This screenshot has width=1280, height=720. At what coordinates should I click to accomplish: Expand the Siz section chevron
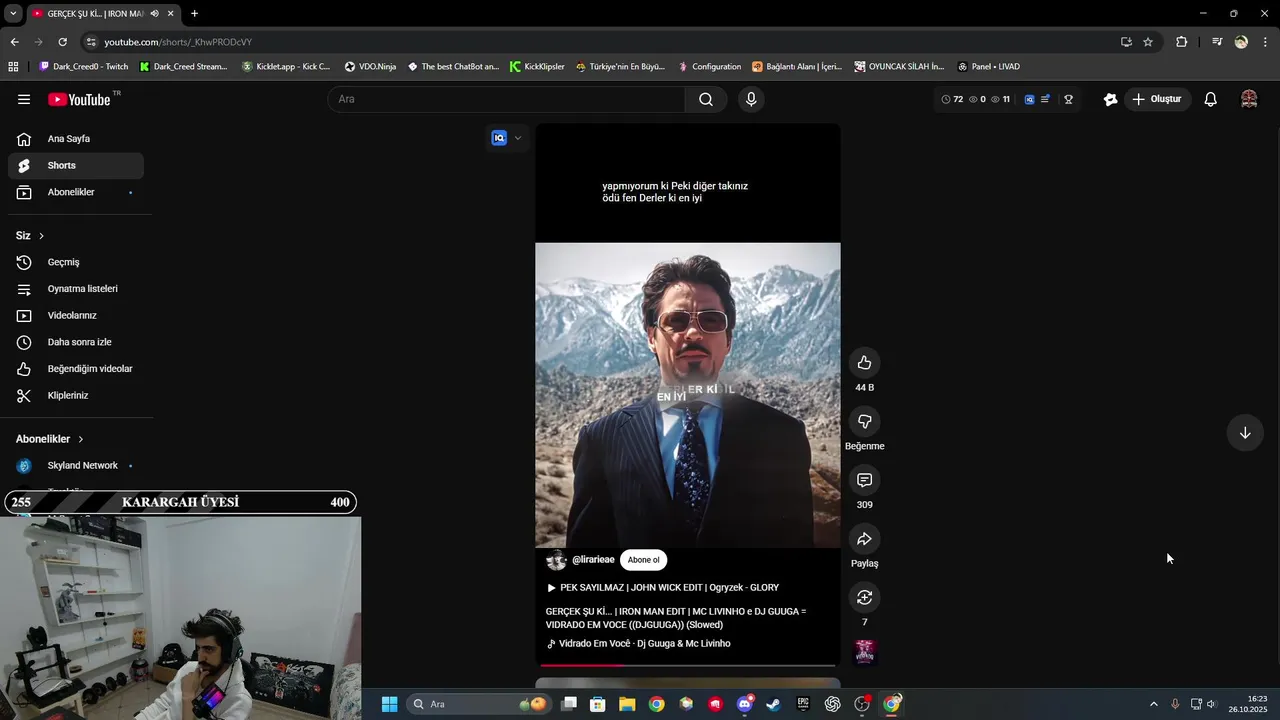click(x=41, y=236)
